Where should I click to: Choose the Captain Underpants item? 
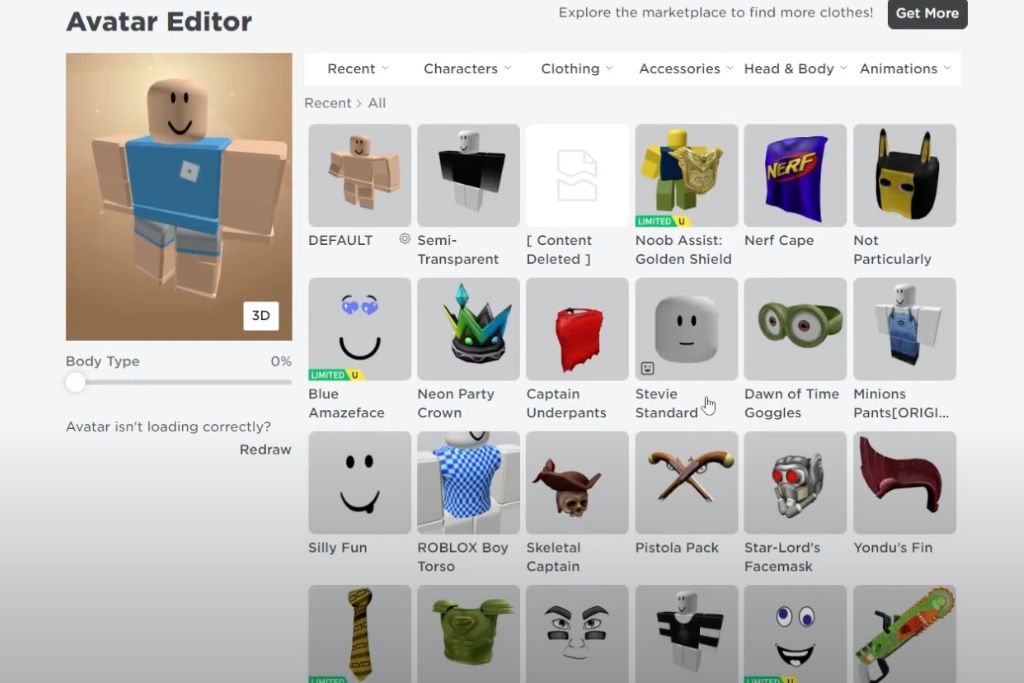577,329
